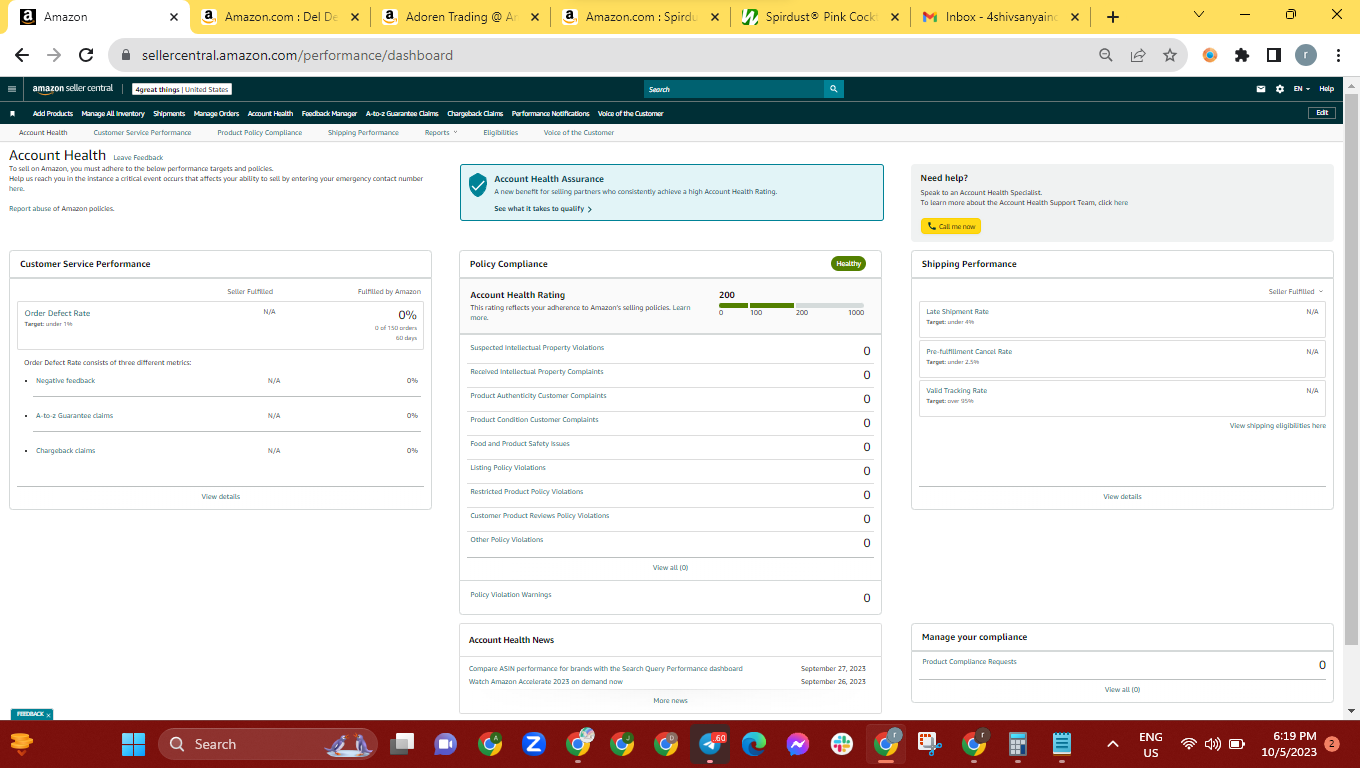Reload the page in Chrome
Image resolution: width=1360 pixels, height=768 pixels.
86,55
